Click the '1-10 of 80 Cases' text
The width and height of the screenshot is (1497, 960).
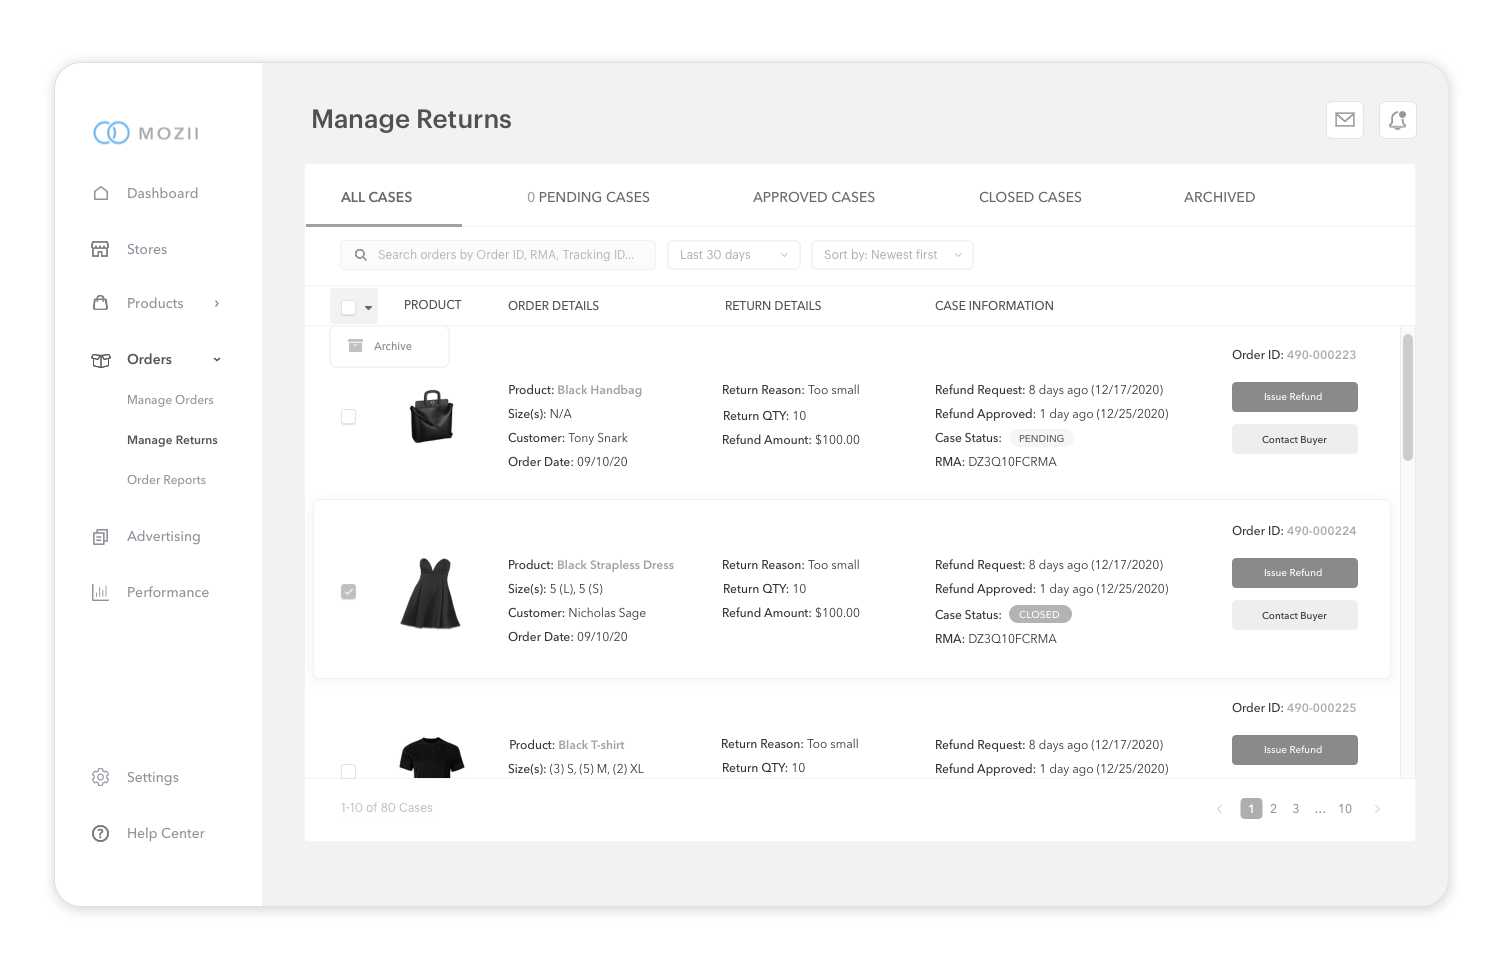click(386, 808)
